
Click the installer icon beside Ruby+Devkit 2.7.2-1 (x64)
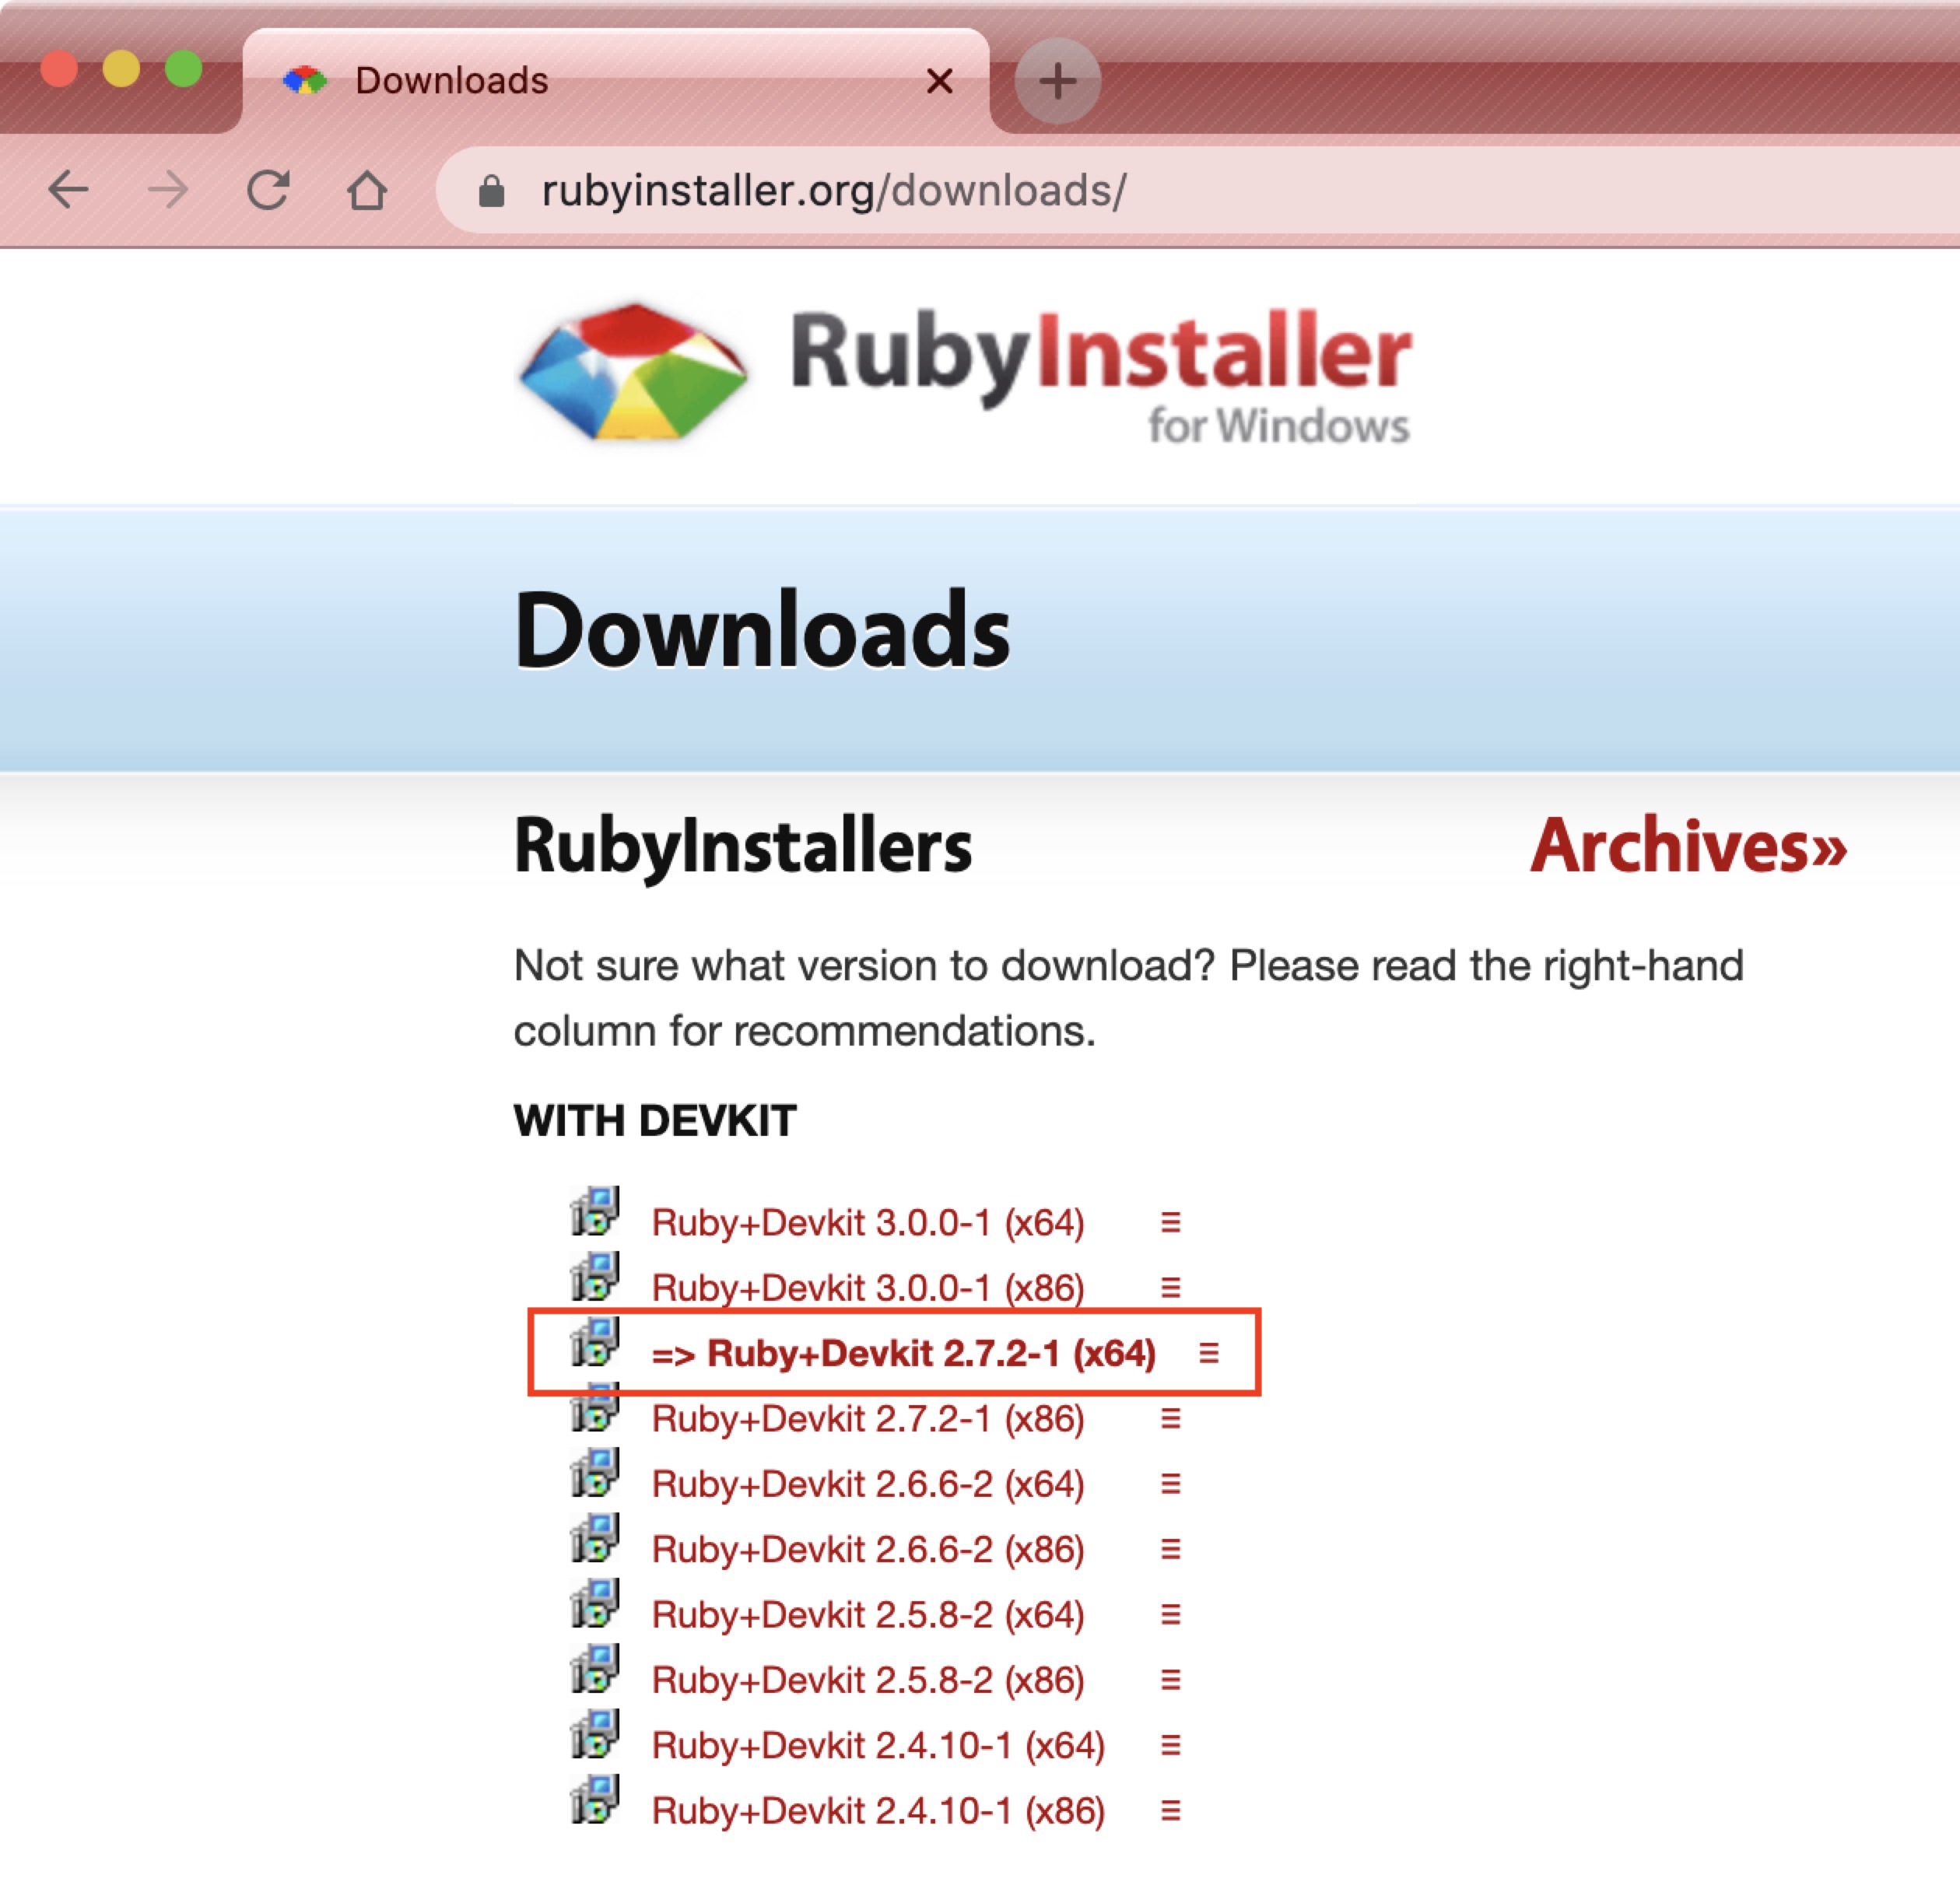pyautogui.click(x=595, y=1342)
